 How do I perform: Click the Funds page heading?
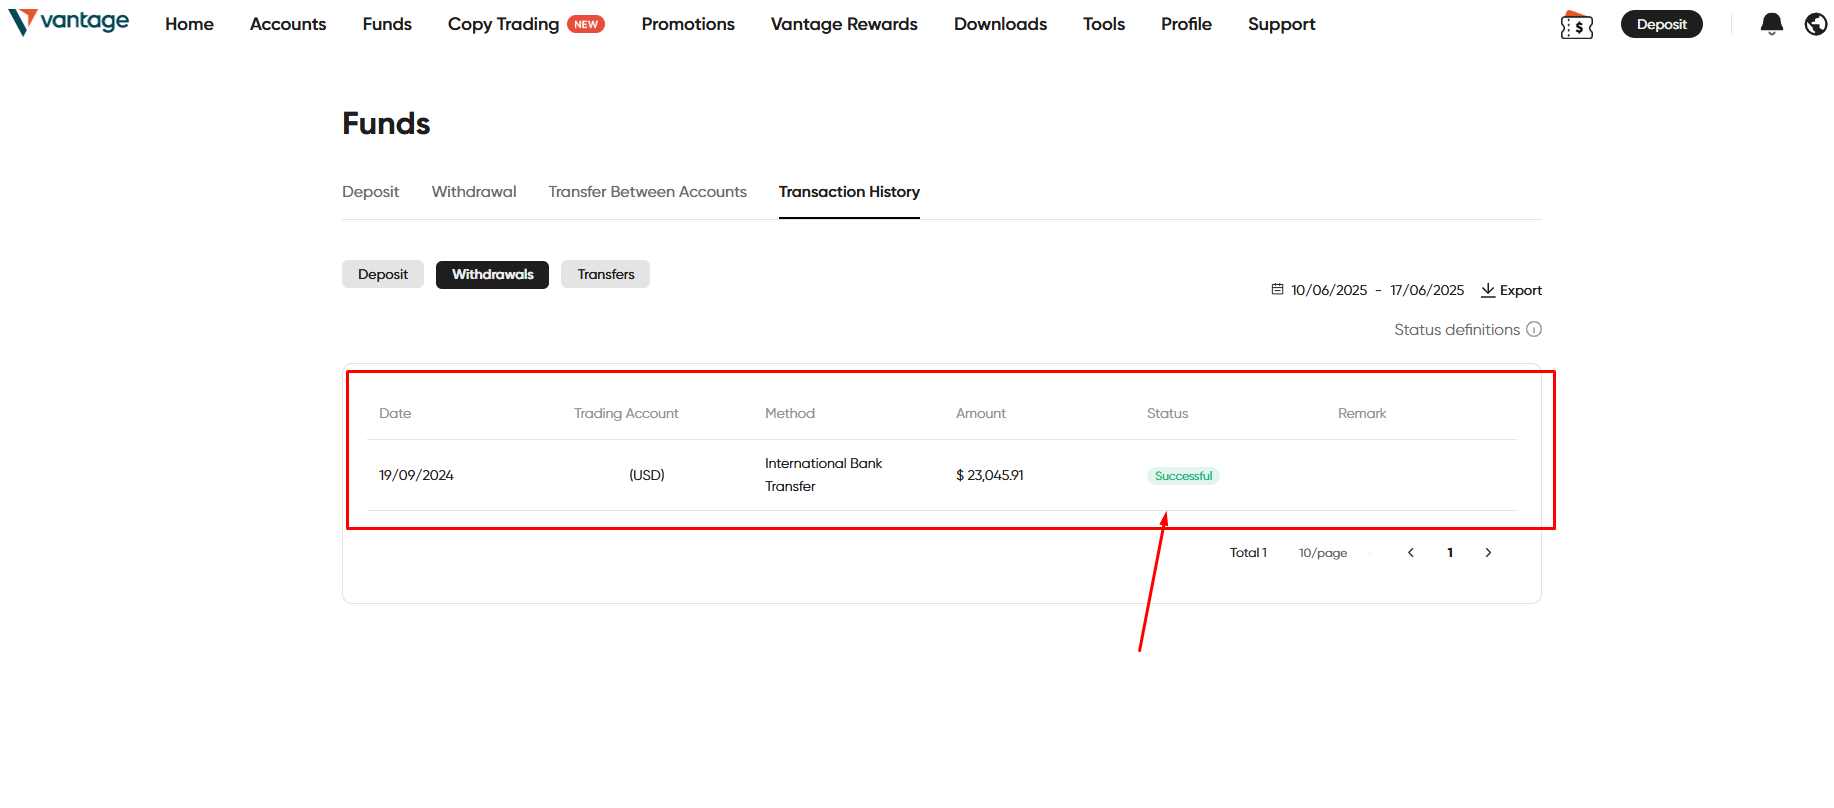(x=386, y=123)
